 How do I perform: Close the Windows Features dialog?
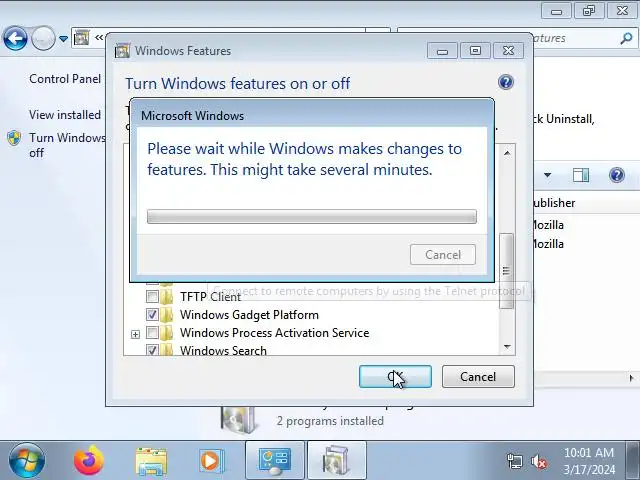(508, 51)
